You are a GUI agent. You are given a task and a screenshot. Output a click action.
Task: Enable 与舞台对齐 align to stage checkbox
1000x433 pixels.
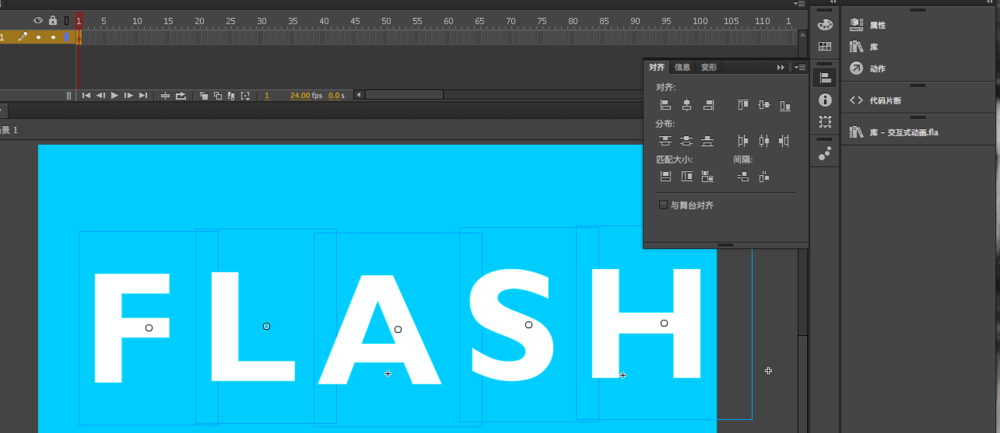pos(663,205)
